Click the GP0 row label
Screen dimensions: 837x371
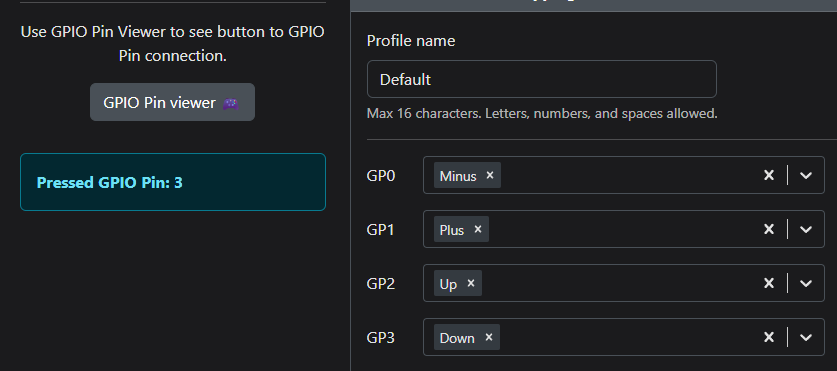(x=381, y=175)
